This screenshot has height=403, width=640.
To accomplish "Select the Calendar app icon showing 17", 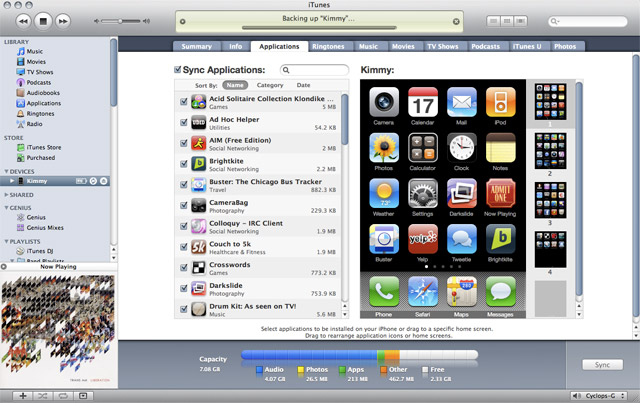I will (x=423, y=102).
